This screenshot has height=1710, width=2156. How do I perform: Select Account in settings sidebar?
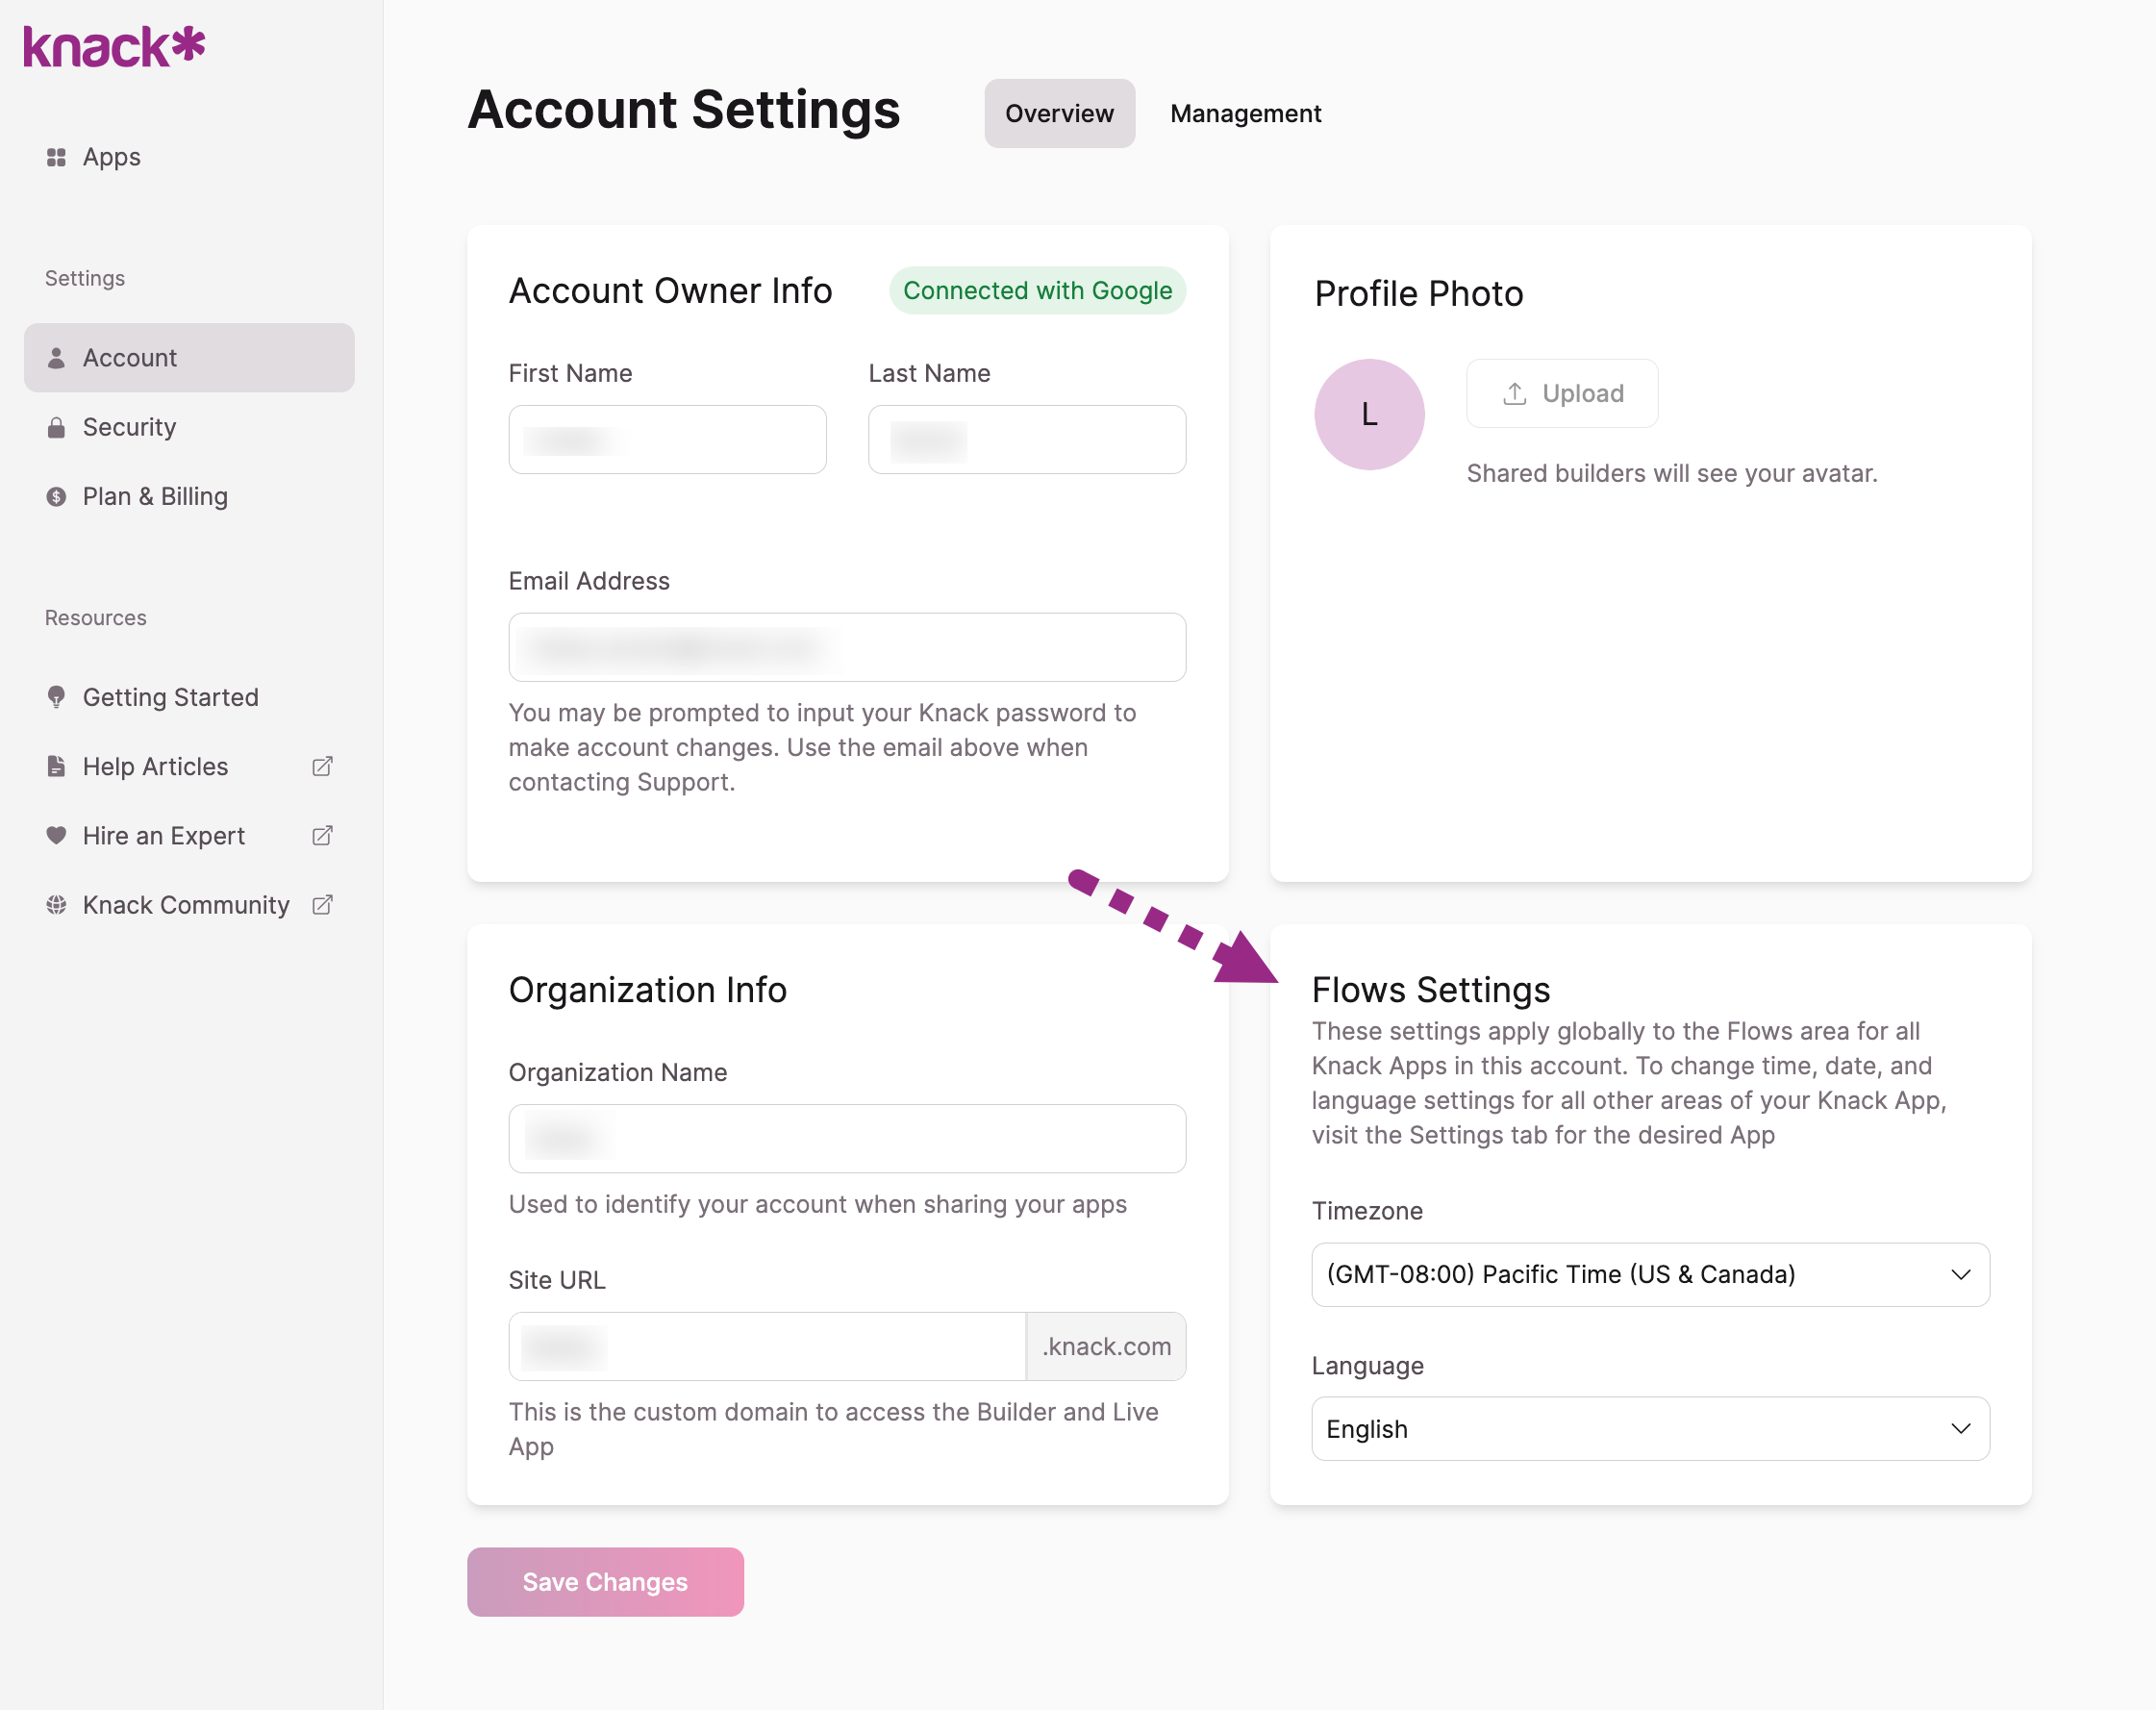189,358
